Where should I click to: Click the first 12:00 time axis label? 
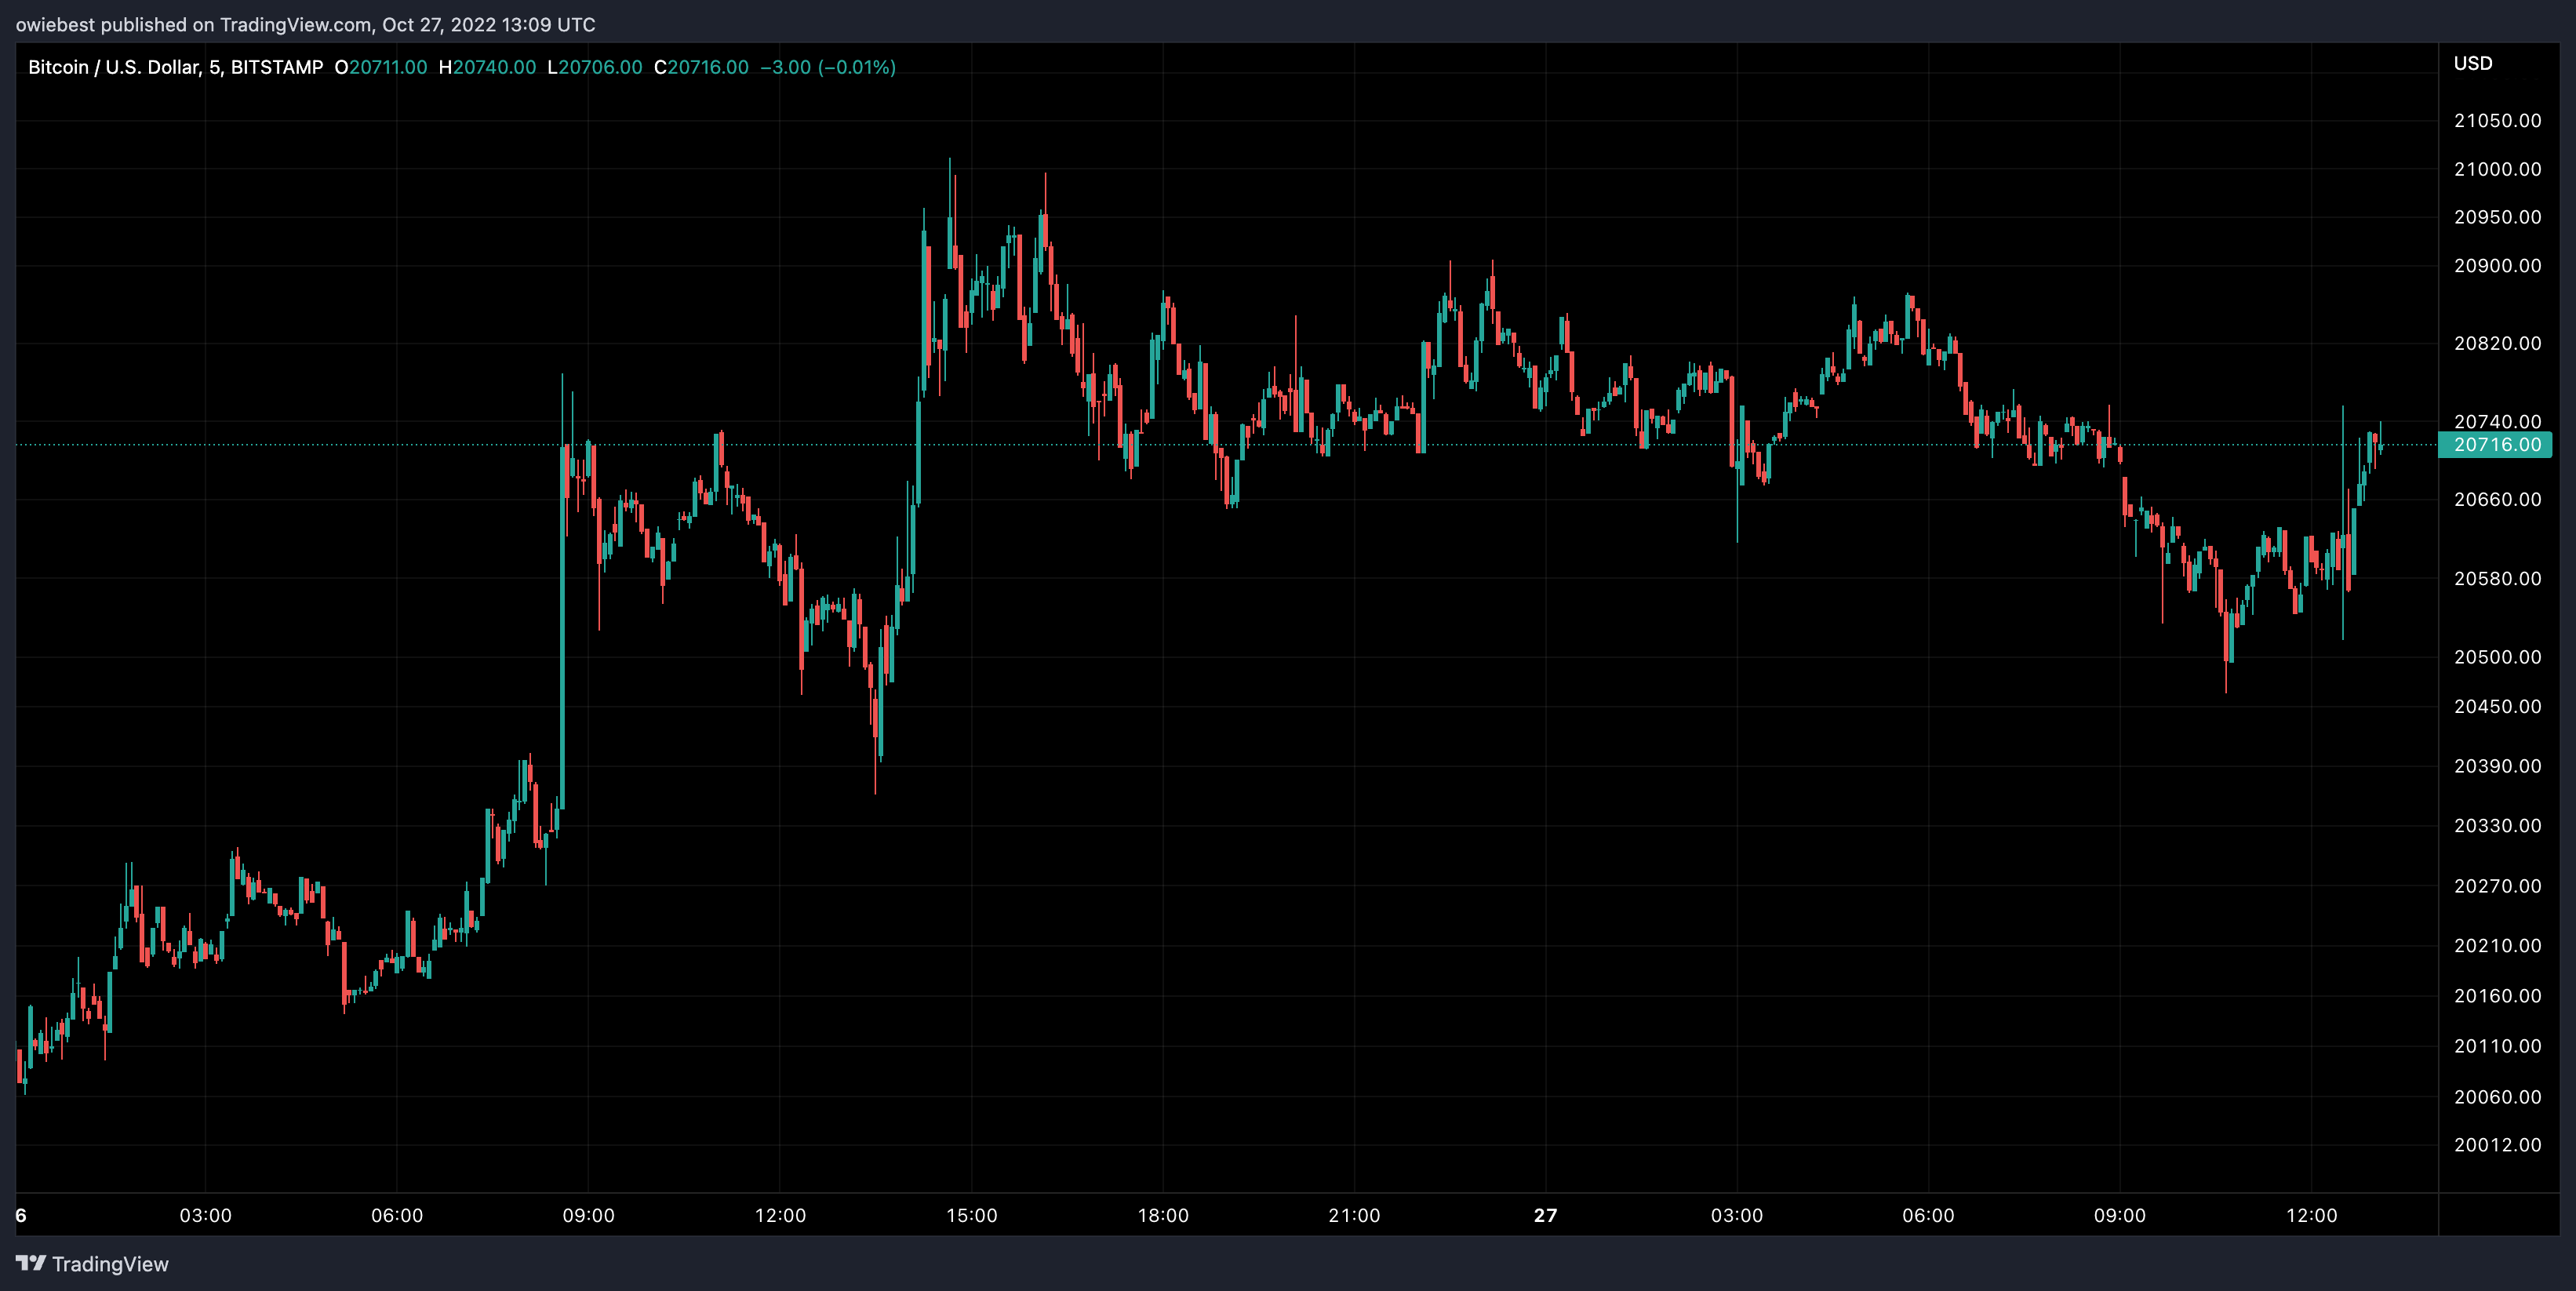(780, 1215)
